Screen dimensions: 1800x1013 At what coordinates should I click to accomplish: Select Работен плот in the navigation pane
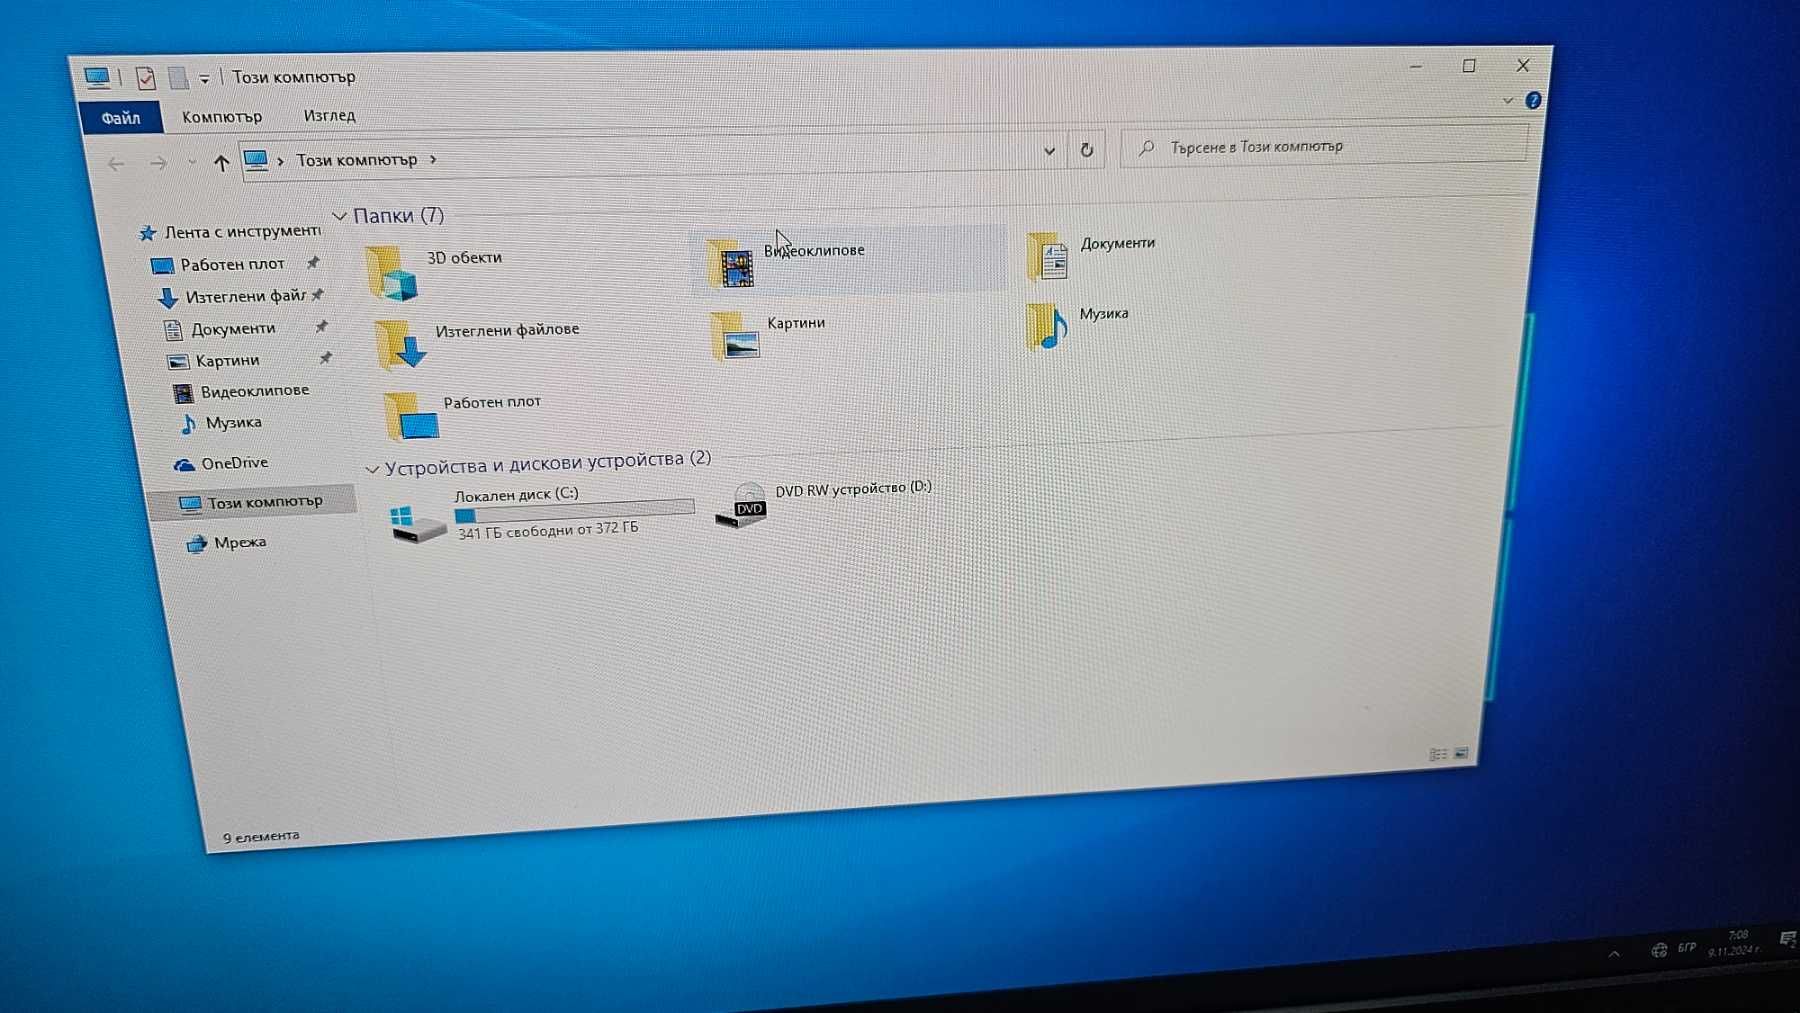tap(232, 264)
